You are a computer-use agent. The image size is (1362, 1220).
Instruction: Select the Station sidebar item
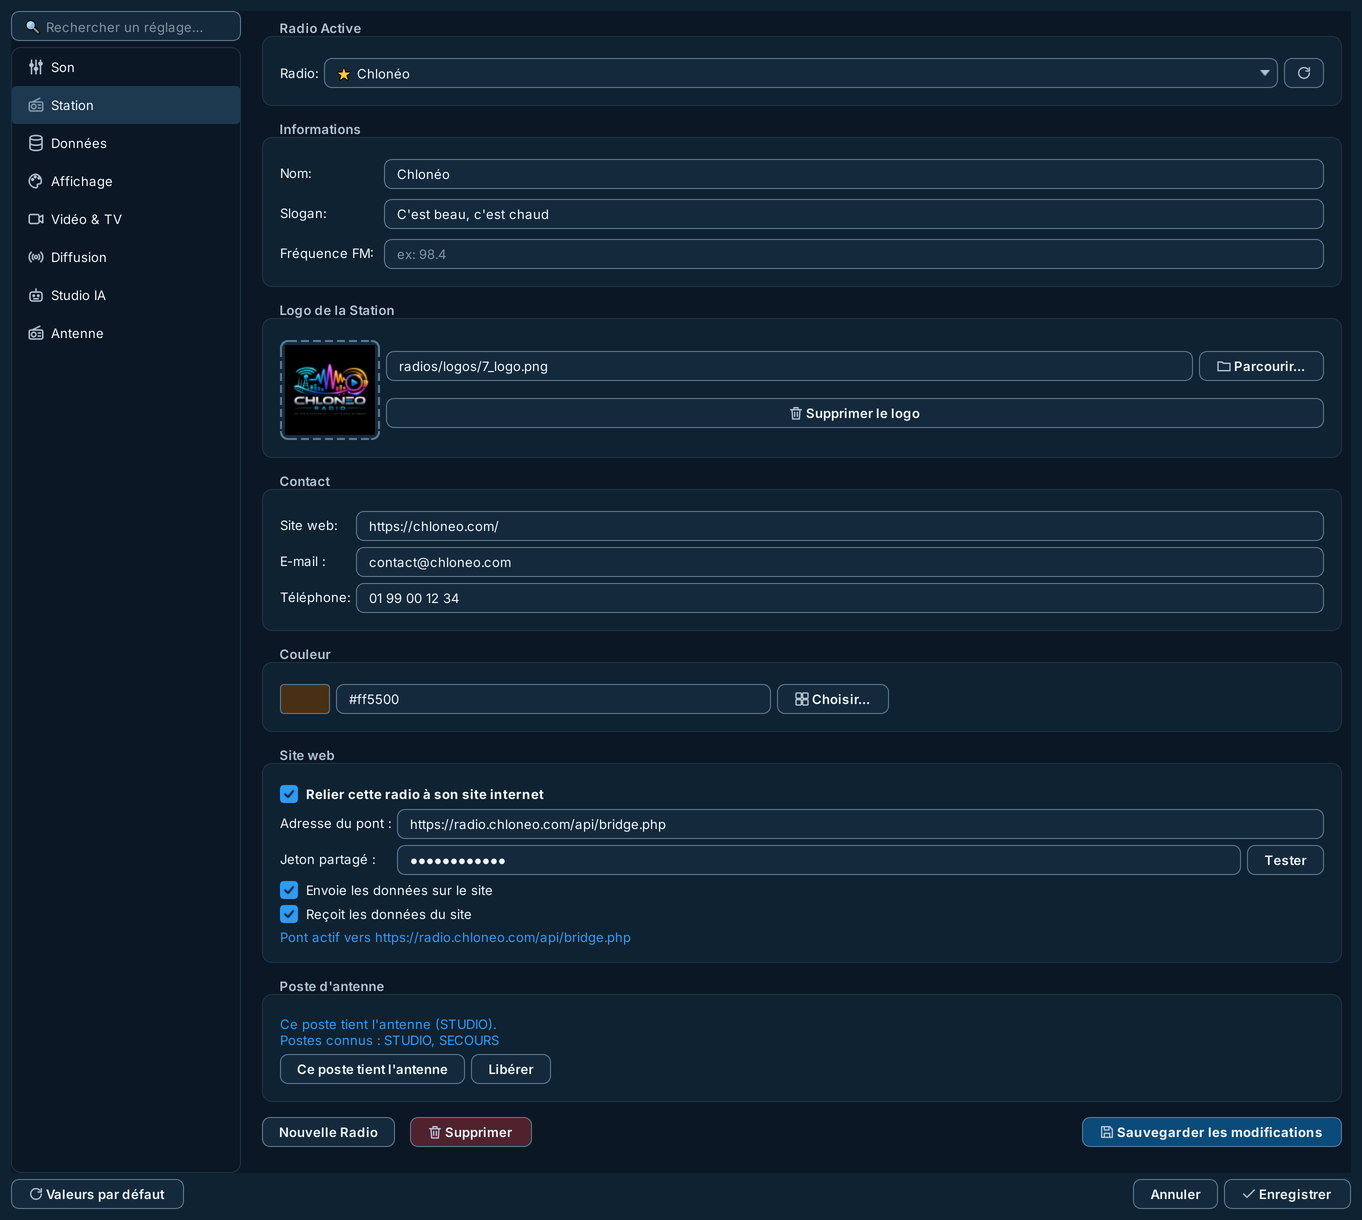pyautogui.click(x=126, y=105)
